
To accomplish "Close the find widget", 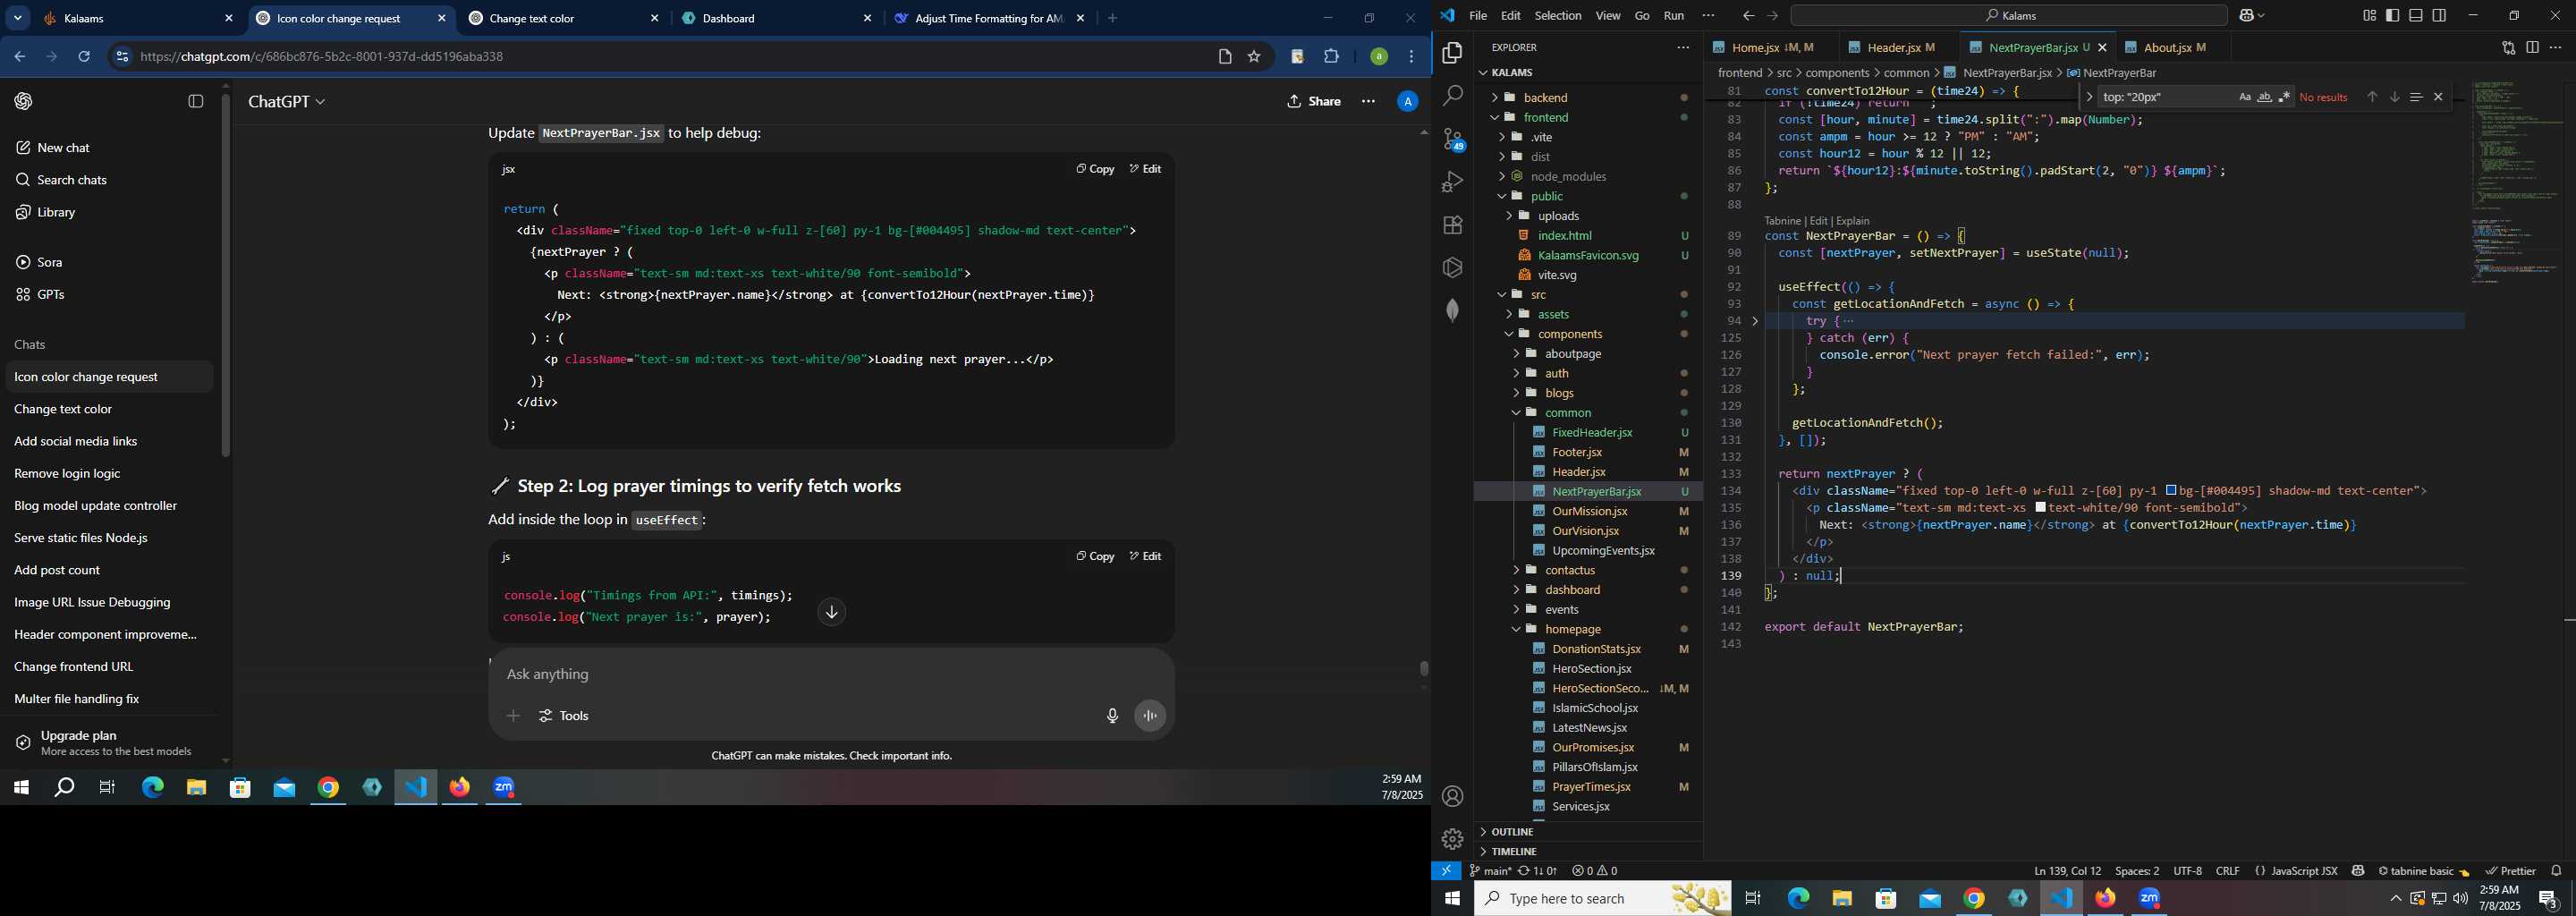I will coord(2438,97).
